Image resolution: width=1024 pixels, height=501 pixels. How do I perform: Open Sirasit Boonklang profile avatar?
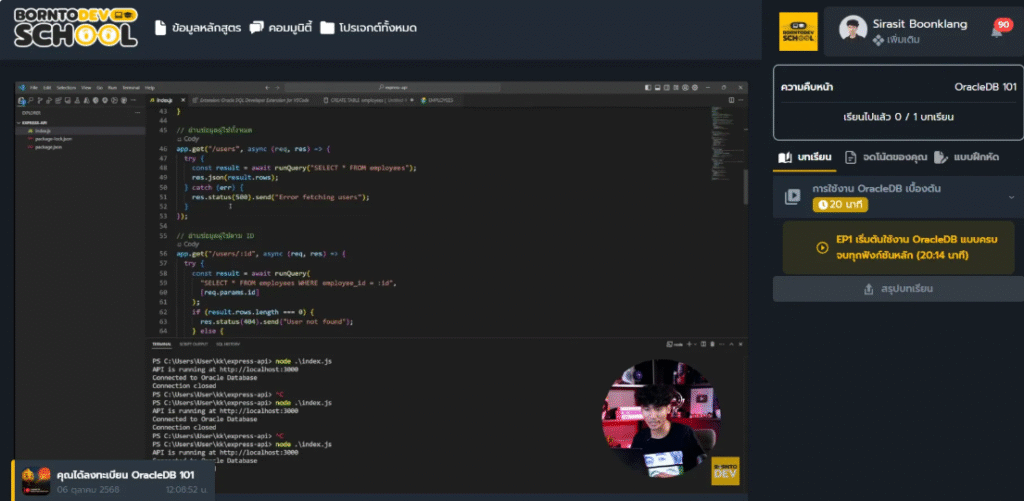(853, 30)
